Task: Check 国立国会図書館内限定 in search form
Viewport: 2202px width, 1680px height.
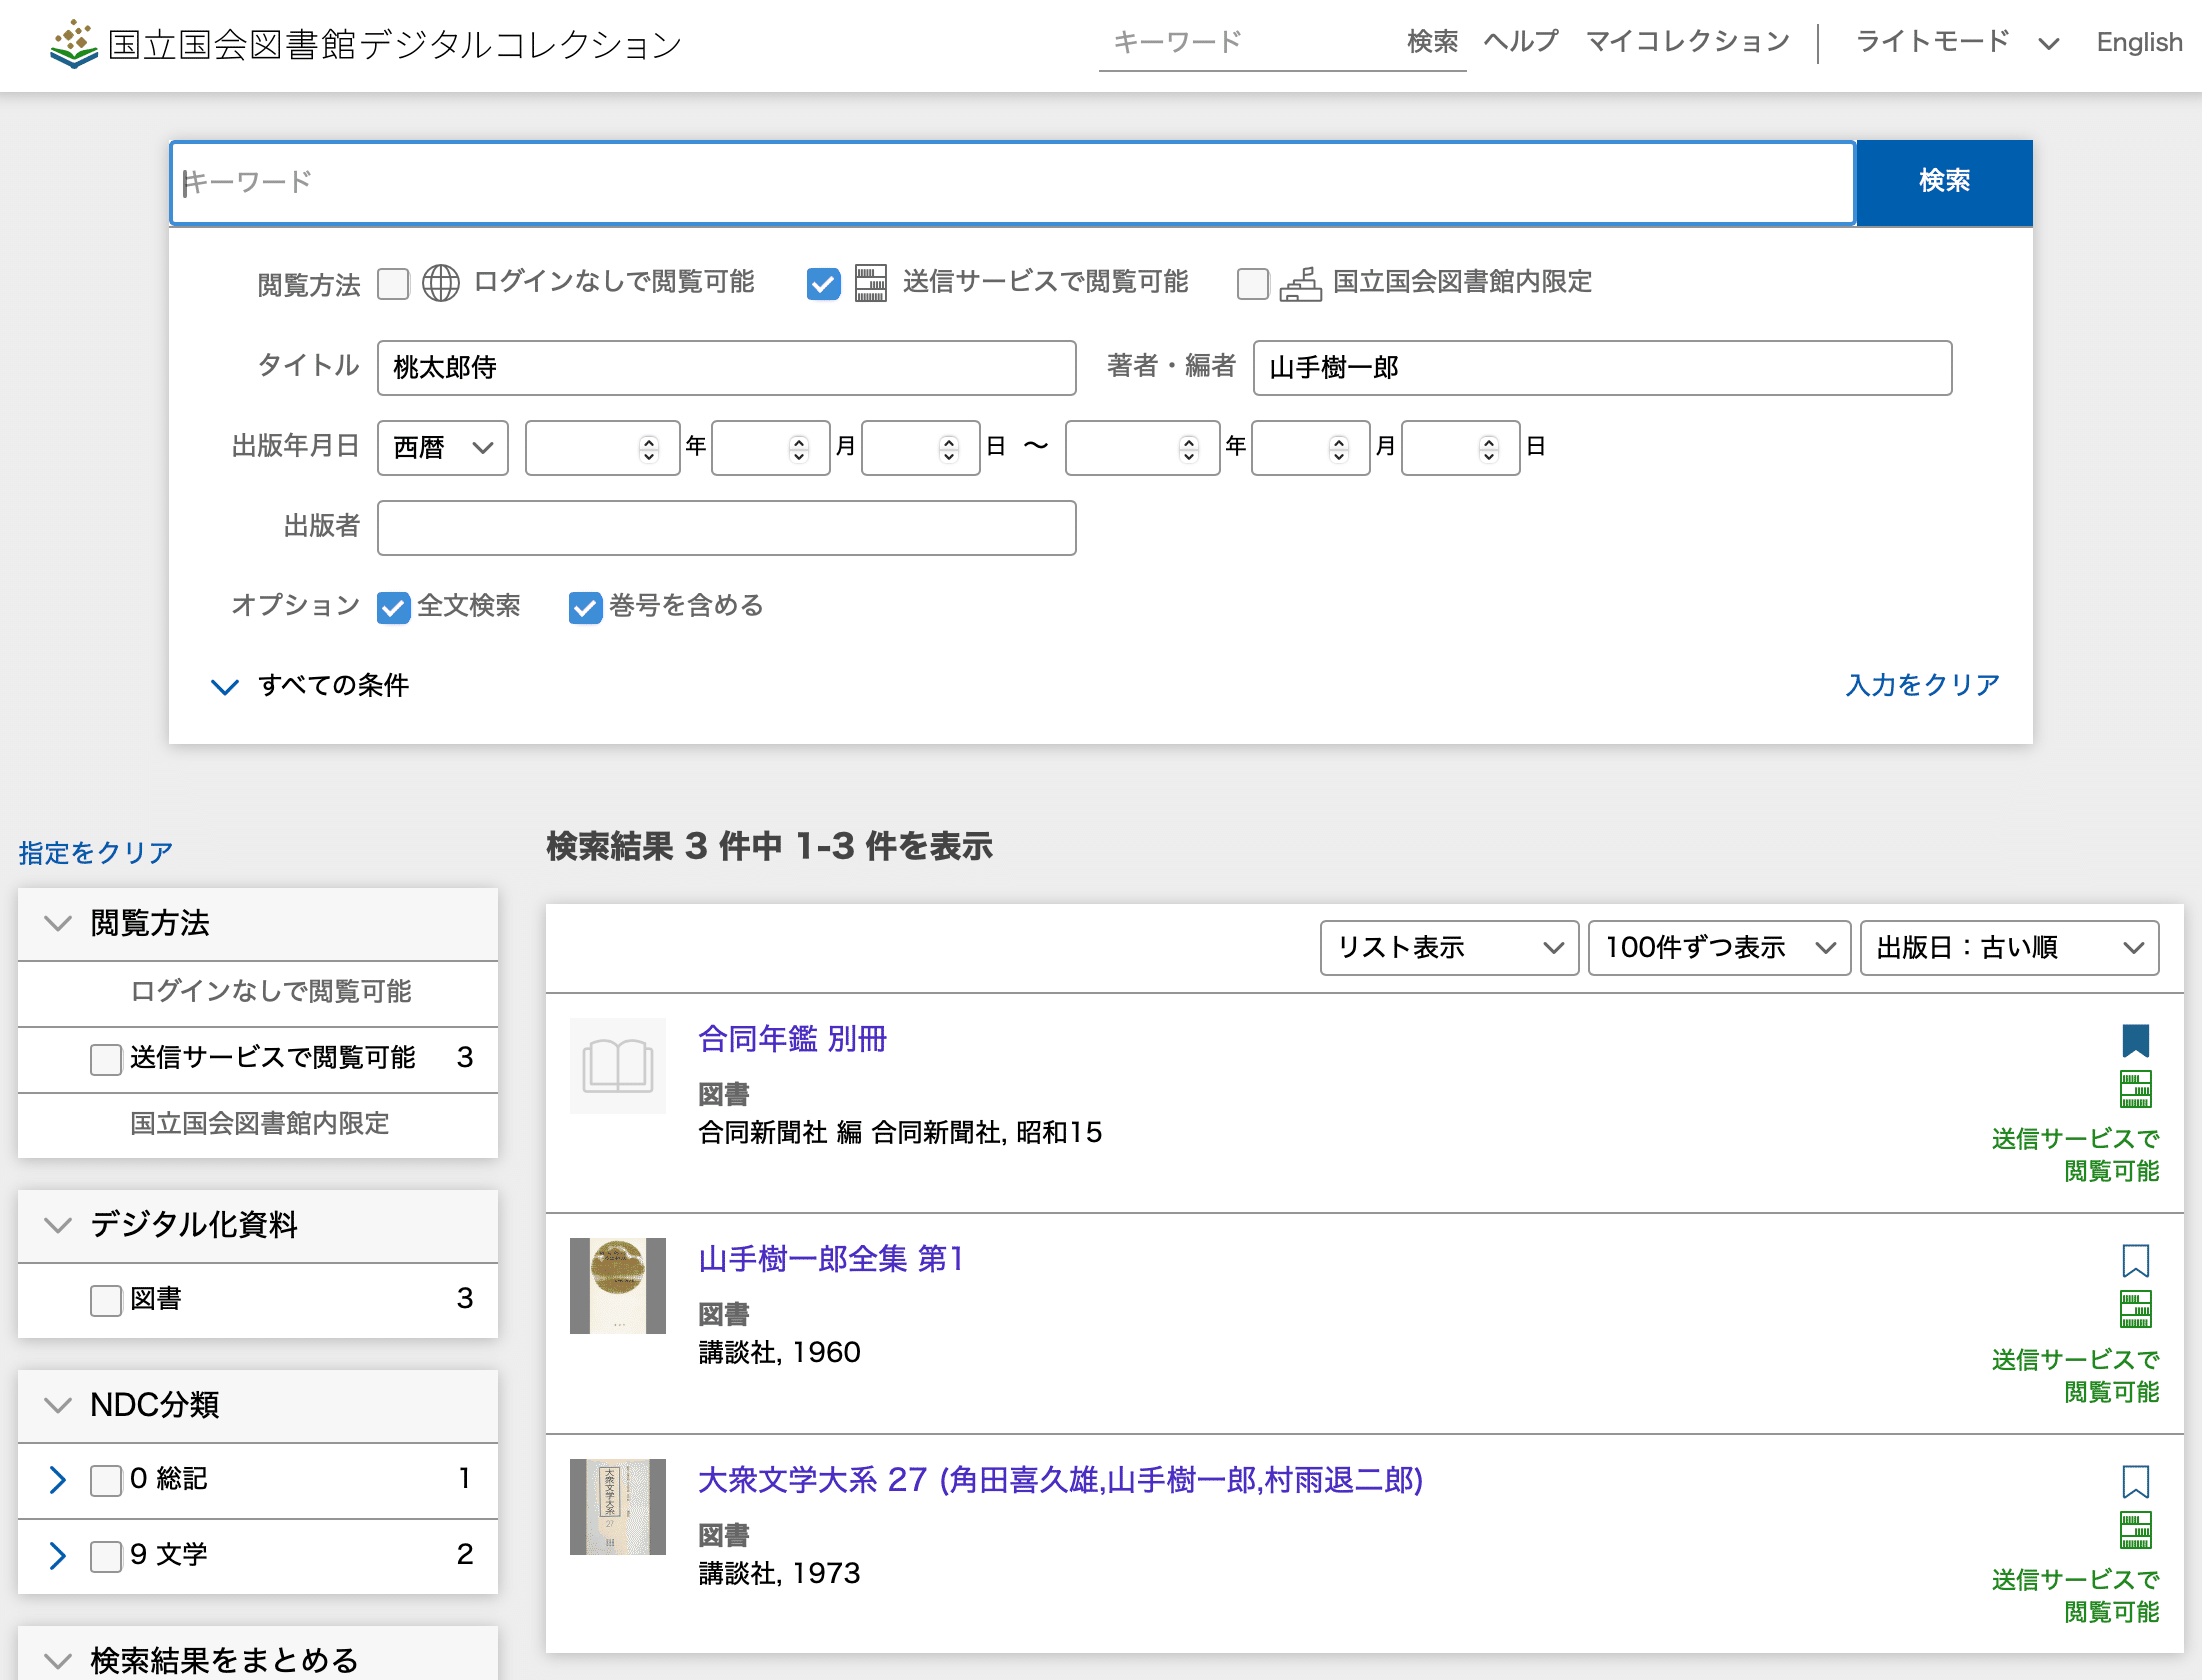Action: pos(1253,284)
